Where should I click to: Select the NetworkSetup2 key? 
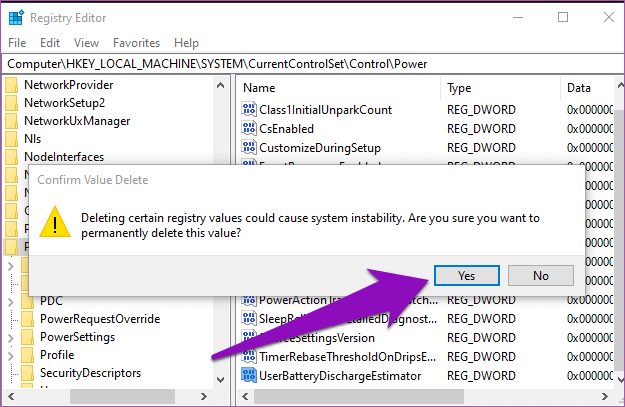point(65,103)
